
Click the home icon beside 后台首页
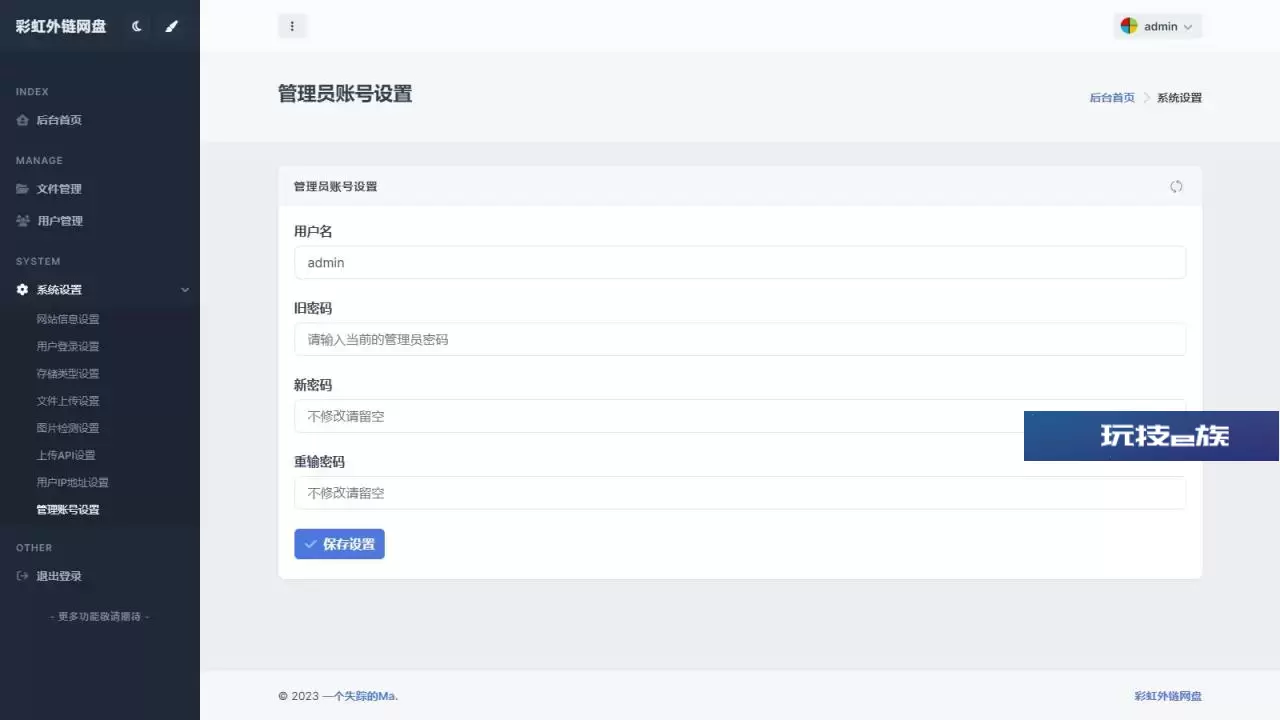[22, 120]
